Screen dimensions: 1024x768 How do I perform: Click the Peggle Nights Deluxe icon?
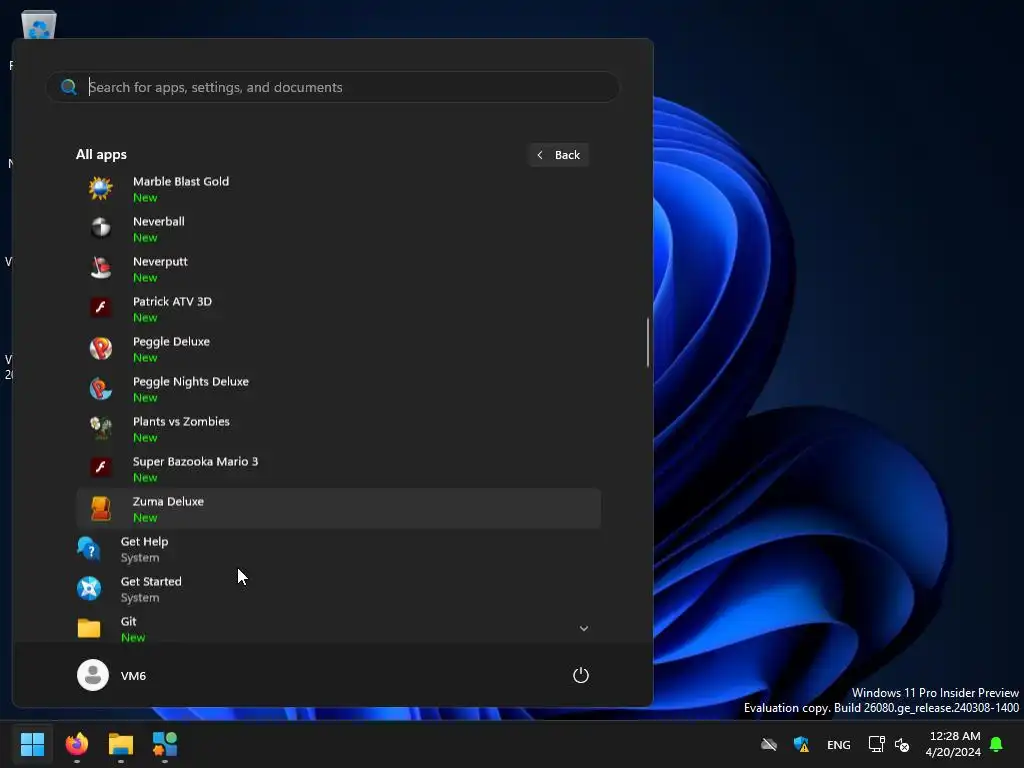point(101,388)
